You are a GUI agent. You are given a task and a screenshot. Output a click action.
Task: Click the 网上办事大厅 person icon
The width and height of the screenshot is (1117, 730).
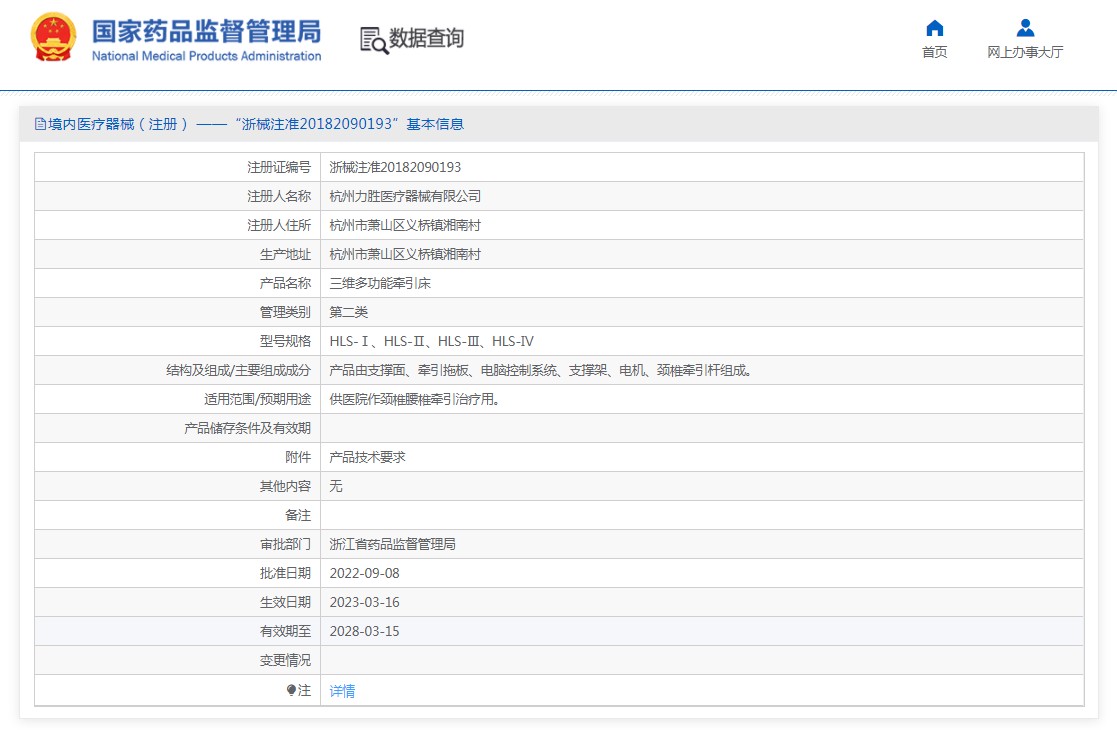point(1025,28)
